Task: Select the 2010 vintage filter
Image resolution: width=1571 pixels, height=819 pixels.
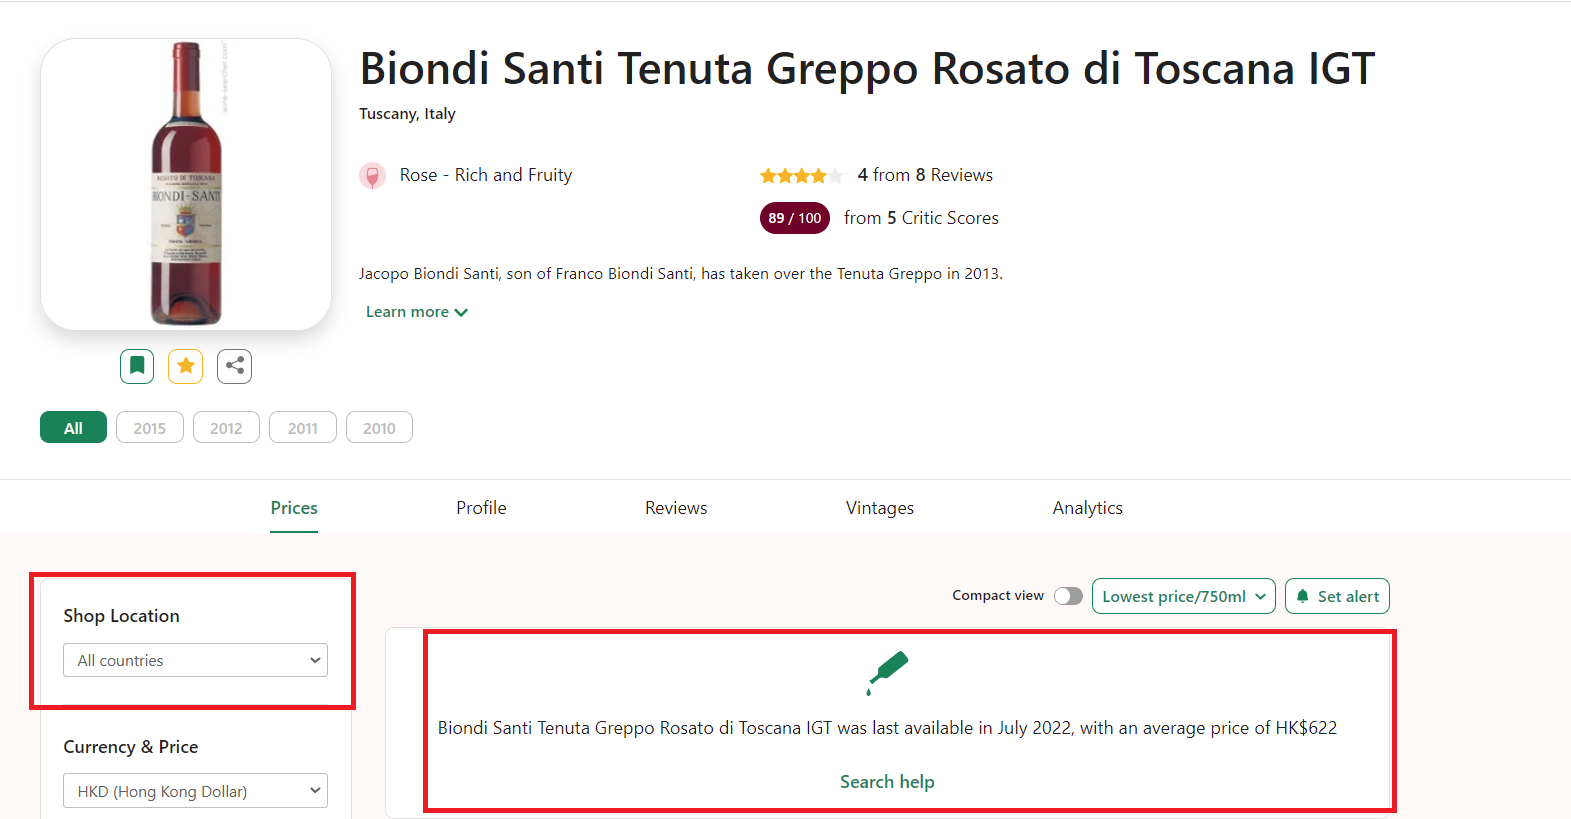Action: tap(379, 428)
